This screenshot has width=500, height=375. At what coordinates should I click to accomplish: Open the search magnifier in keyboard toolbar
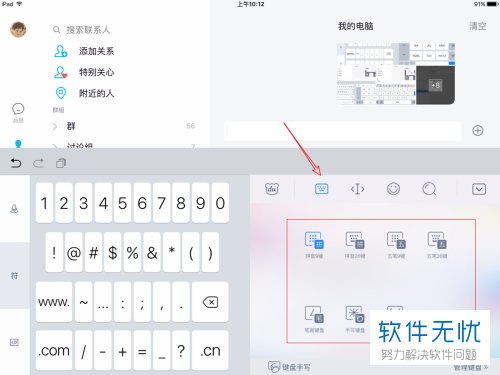tap(429, 189)
